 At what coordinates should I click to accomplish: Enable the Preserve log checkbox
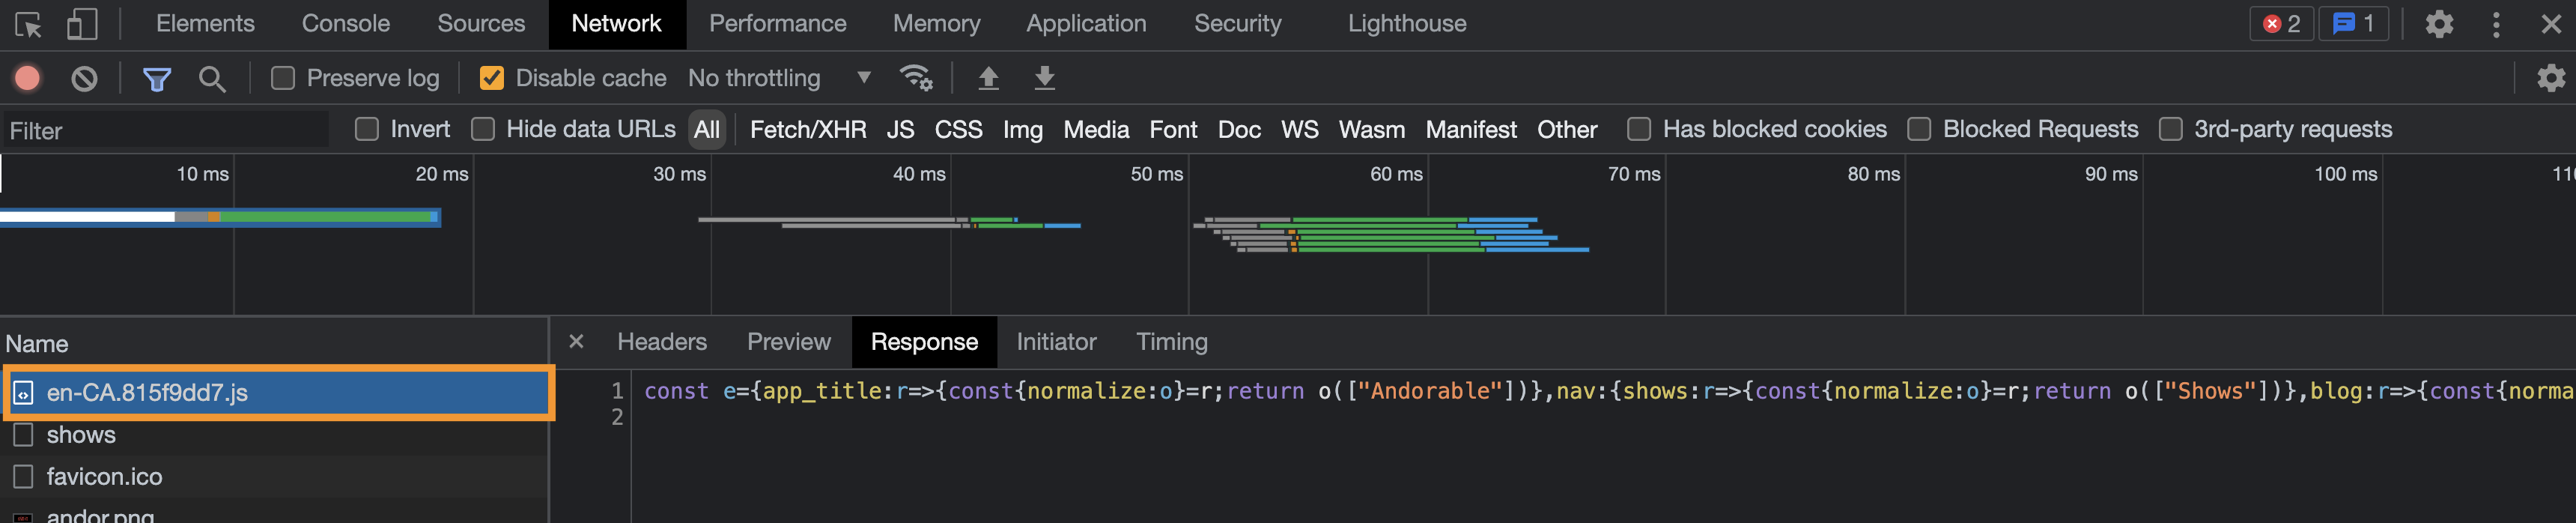(283, 78)
